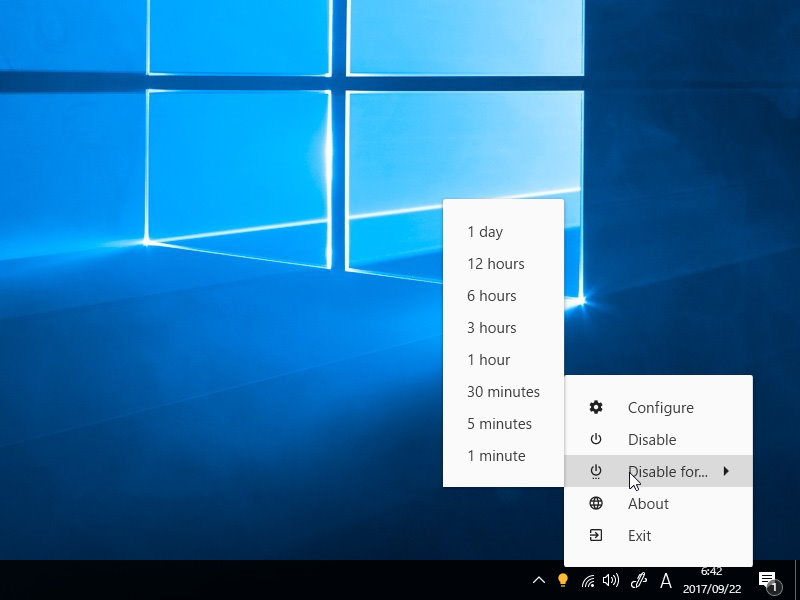Image resolution: width=800 pixels, height=600 pixels.
Task: Click the pen tray icon
Action: (638, 580)
